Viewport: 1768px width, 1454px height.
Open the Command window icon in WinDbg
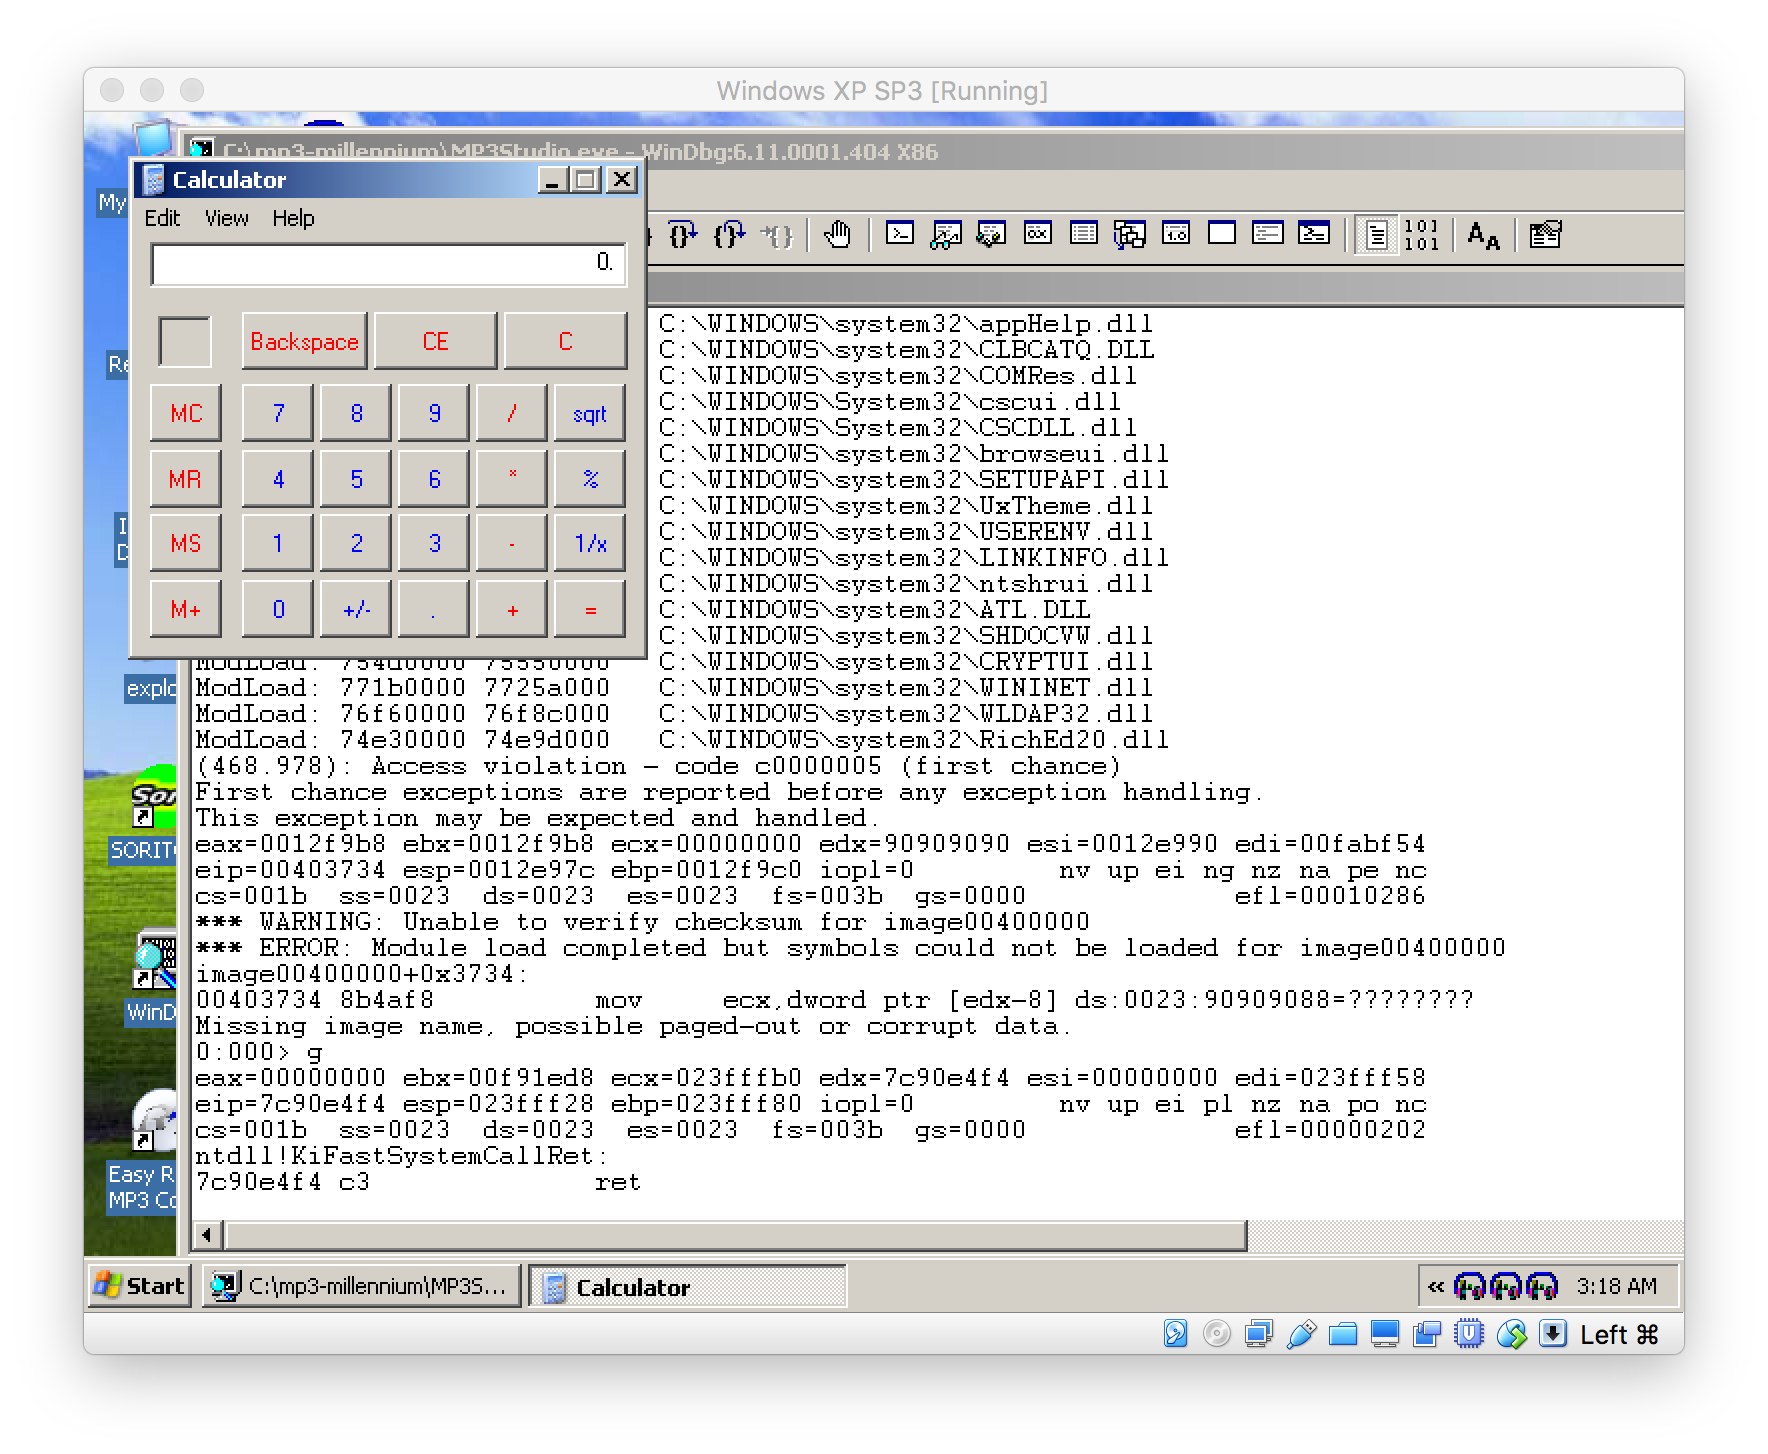(x=900, y=234)
